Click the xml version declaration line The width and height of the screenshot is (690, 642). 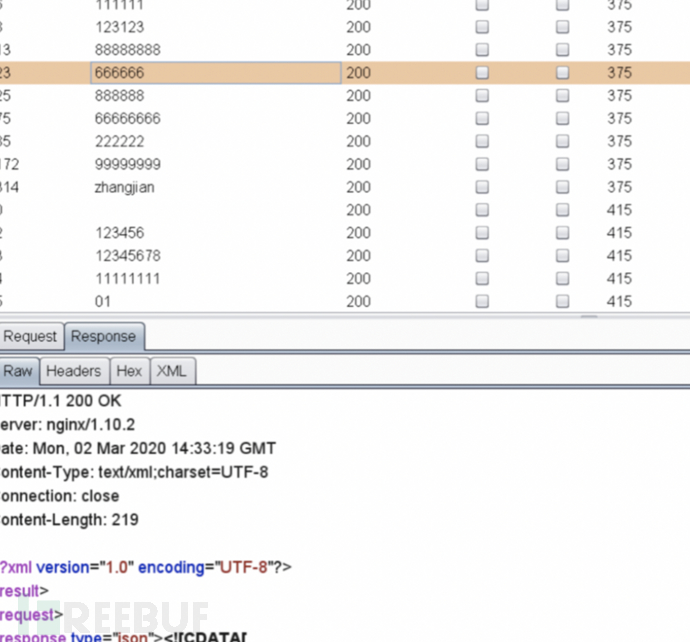(146, 567)
